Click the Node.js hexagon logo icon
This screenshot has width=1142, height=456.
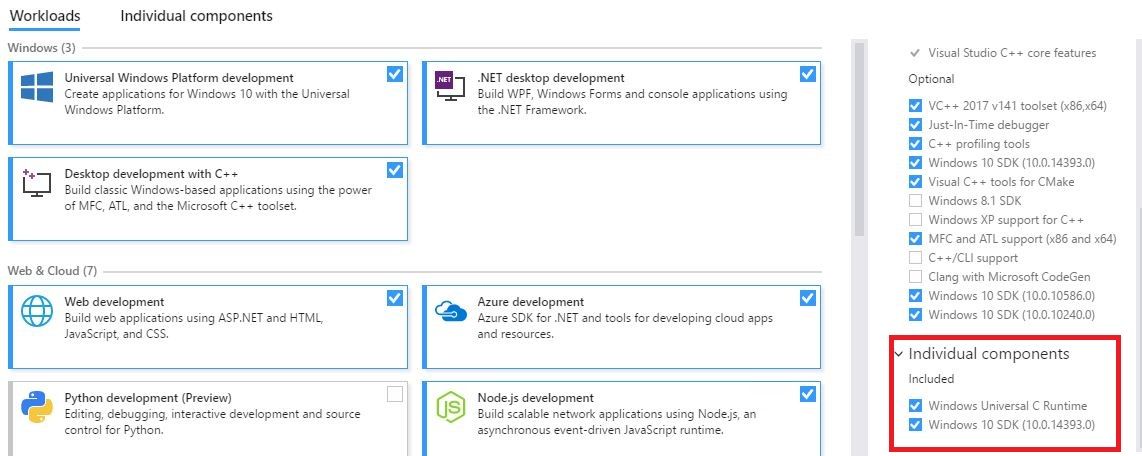(449, 406)
